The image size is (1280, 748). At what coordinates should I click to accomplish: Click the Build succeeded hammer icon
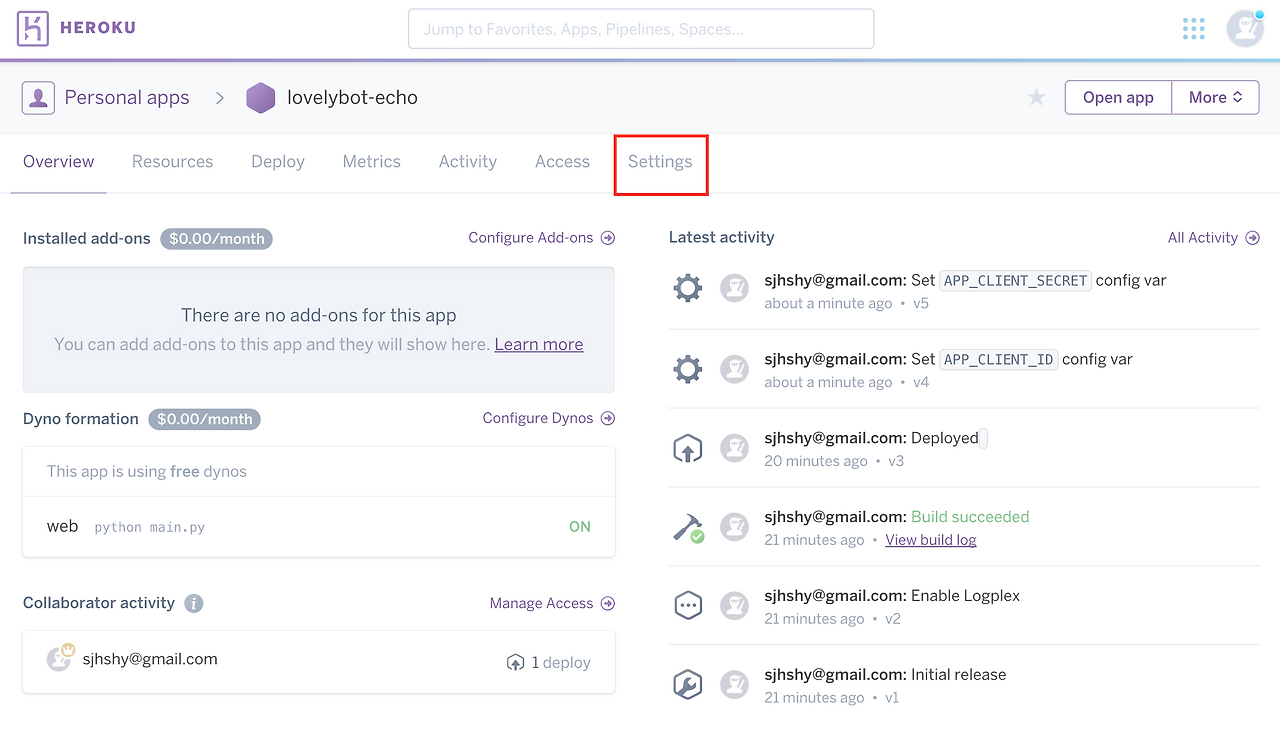(689, 528)
